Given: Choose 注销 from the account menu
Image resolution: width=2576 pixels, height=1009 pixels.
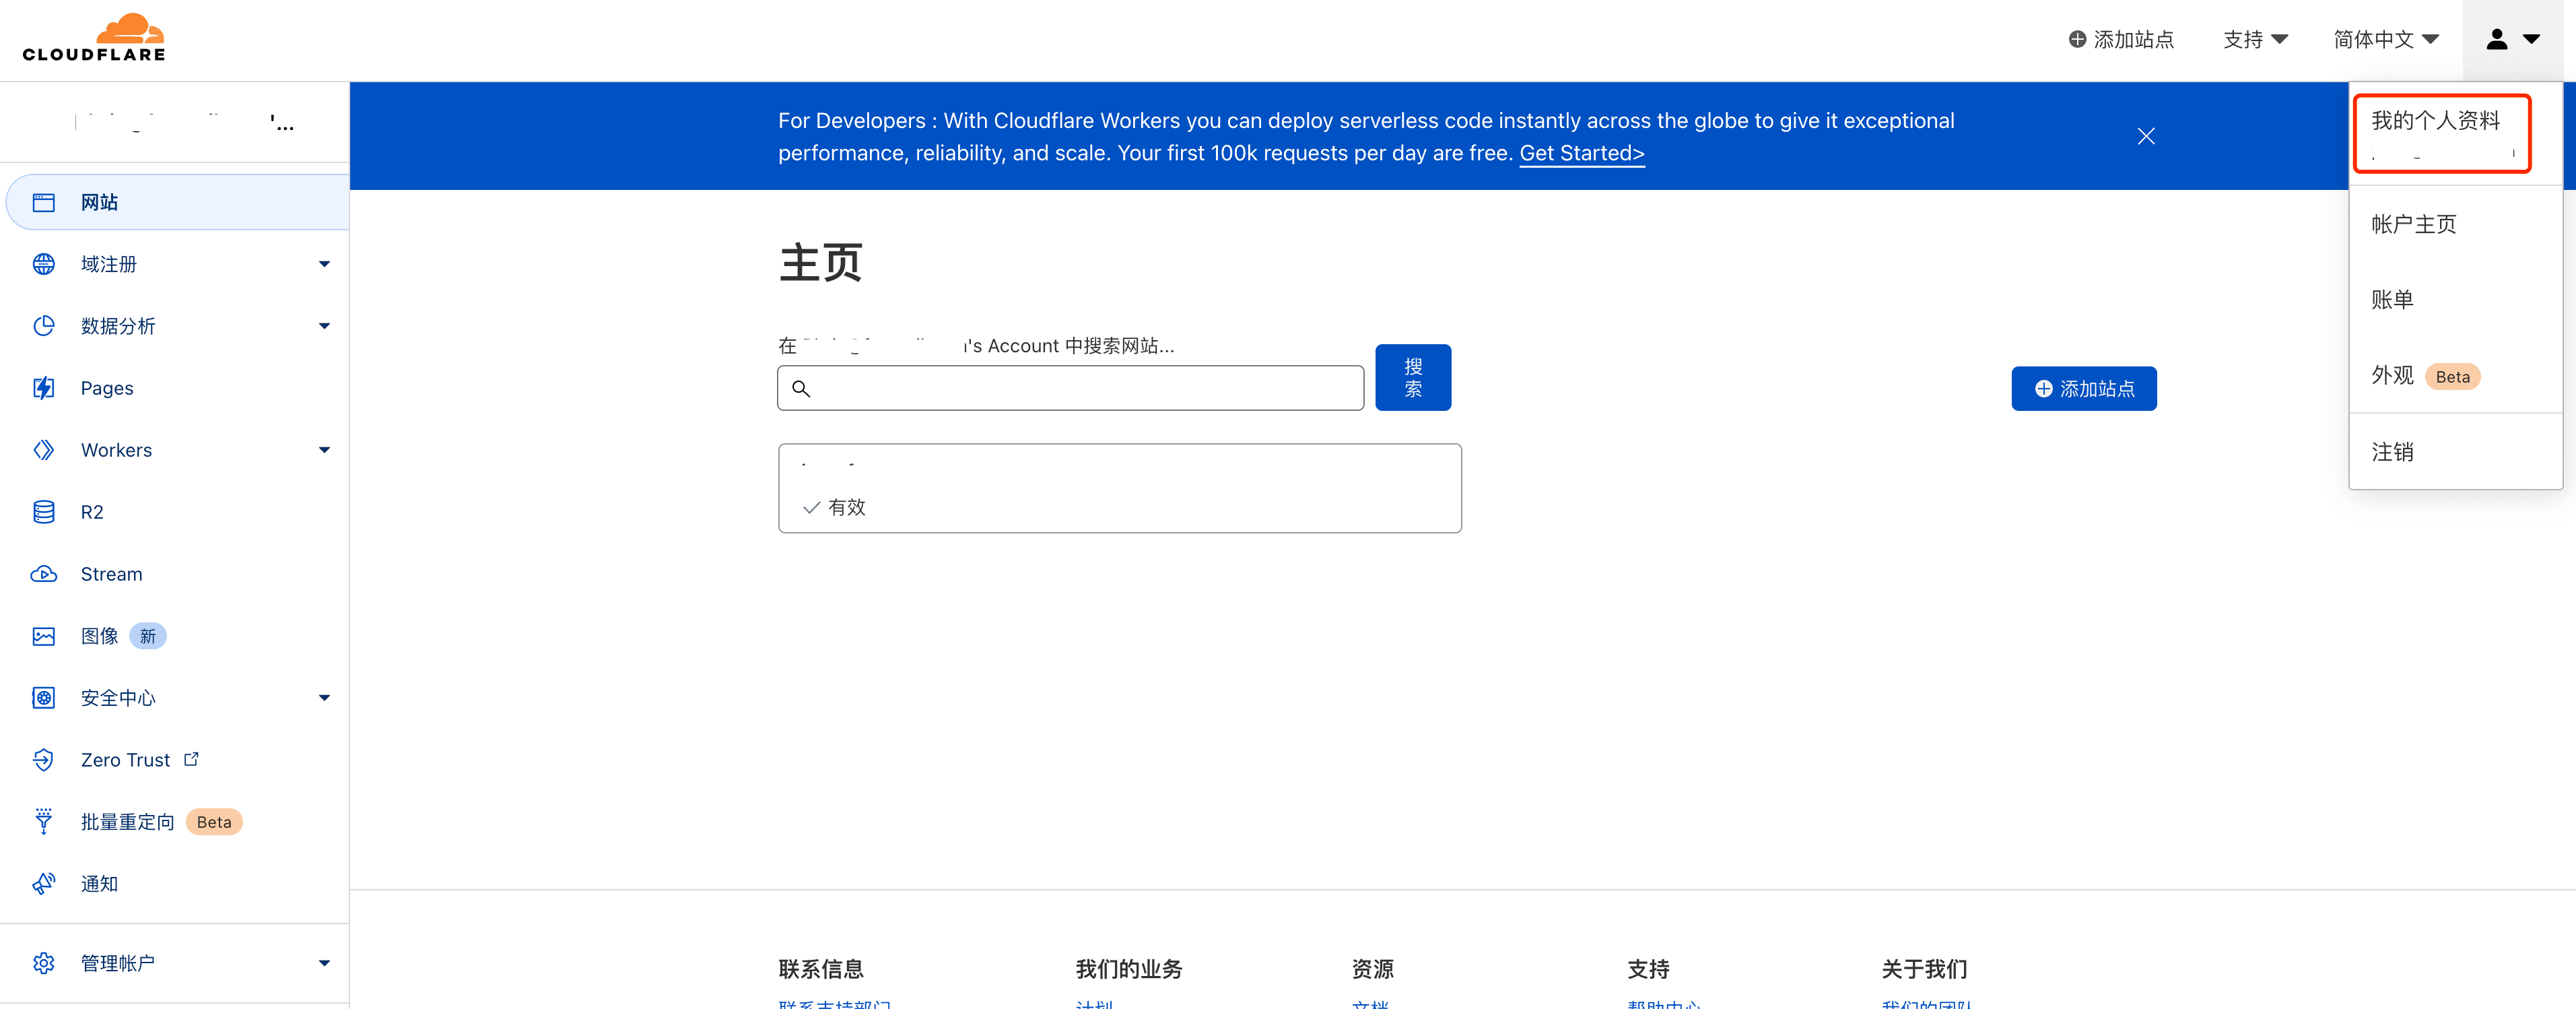Looking at the screenshot, I should click(x=2392, y=452).
